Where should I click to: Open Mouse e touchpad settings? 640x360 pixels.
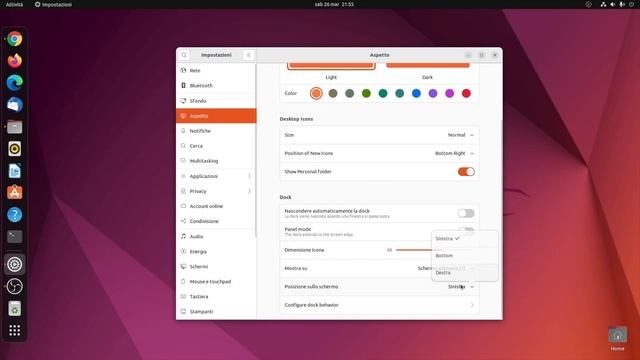click(216, 282)
